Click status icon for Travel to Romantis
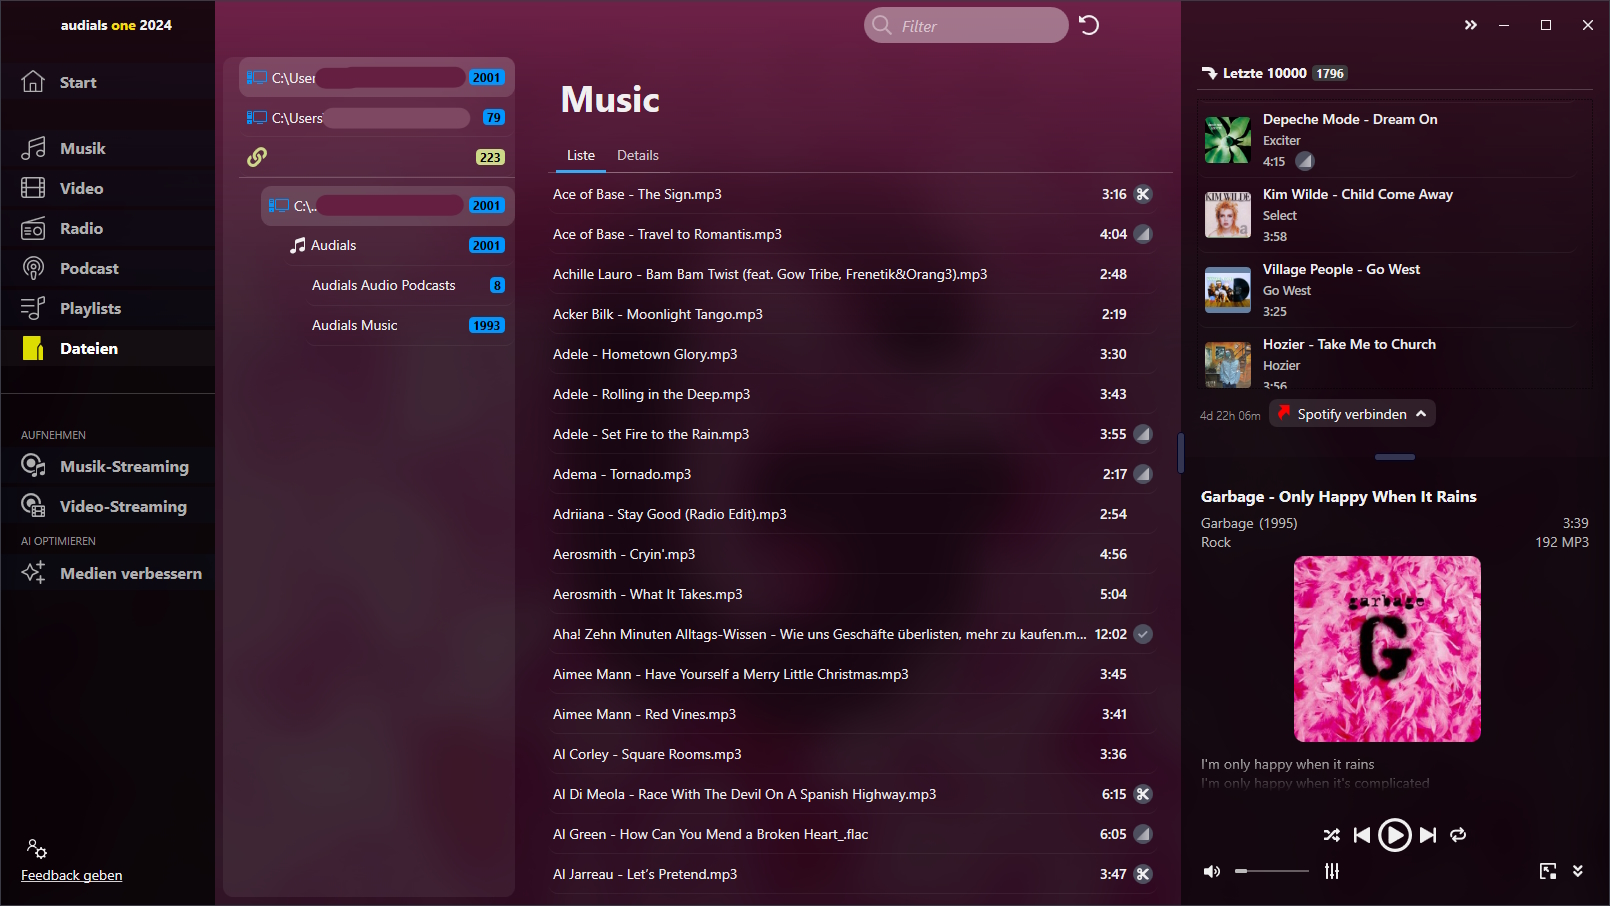This screenshot has width=1610, height=906. (x=1143, y=234)
